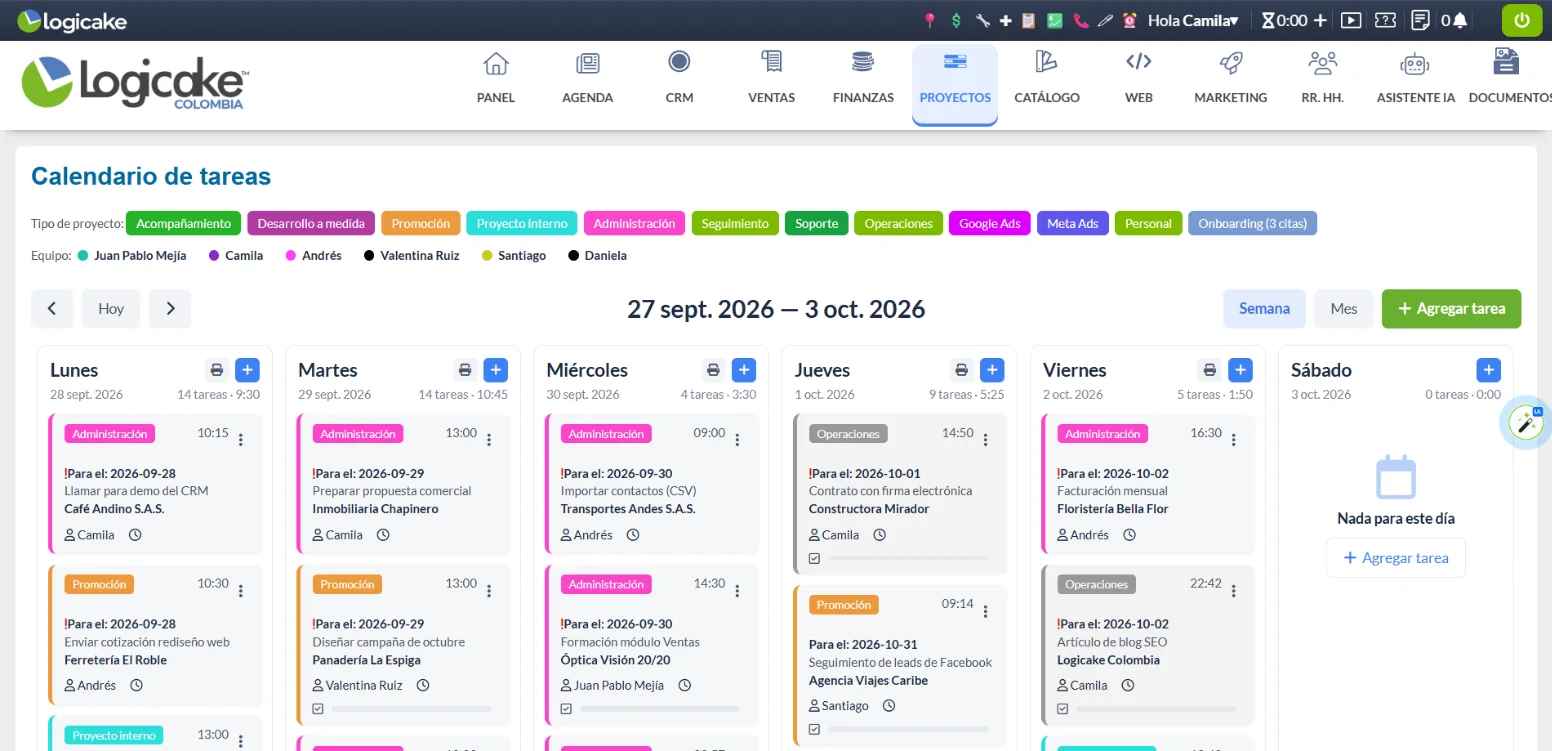Screen dimensions: 1552x751
Task: Click the hourglass timer icon
Action: click(1269, 20)
